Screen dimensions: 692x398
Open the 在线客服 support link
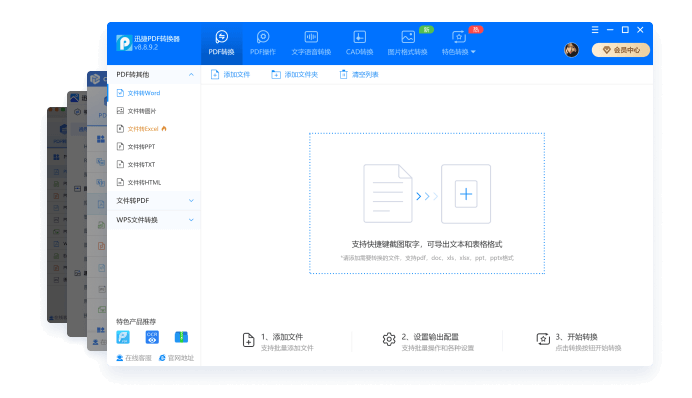(134, 358)
